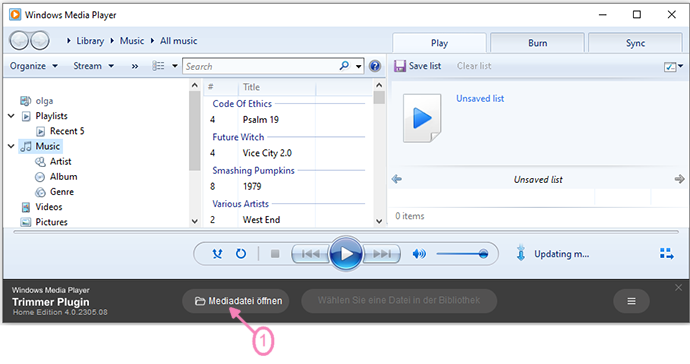This screenshot has height=364, width=690.
Task: Go to next list with right arrow
Action: coord(679,179)
